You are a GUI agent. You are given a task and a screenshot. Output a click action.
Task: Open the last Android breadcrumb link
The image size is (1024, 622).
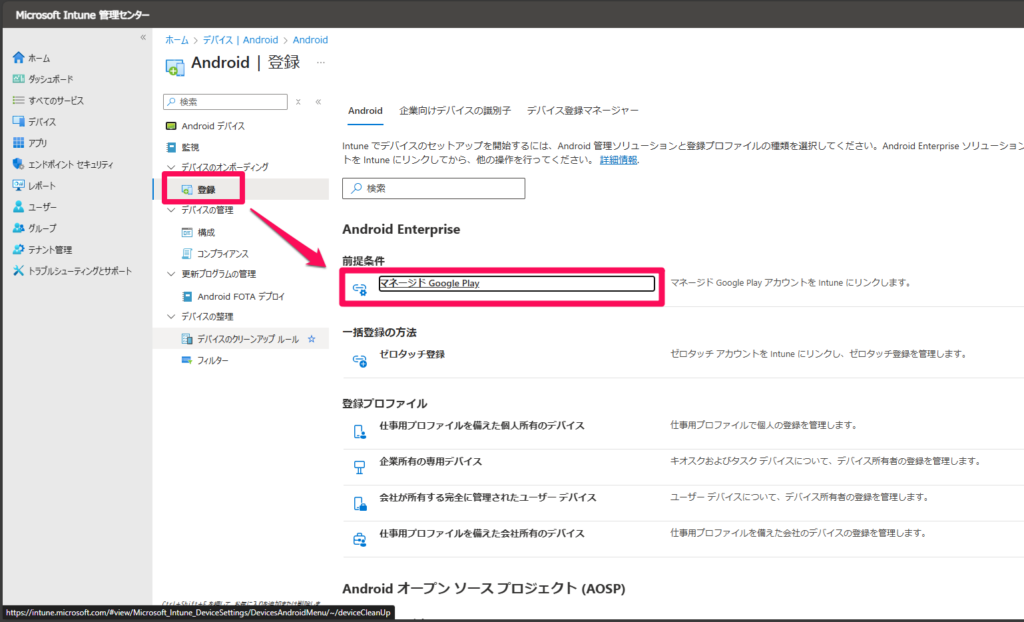[x=310, y=40]
